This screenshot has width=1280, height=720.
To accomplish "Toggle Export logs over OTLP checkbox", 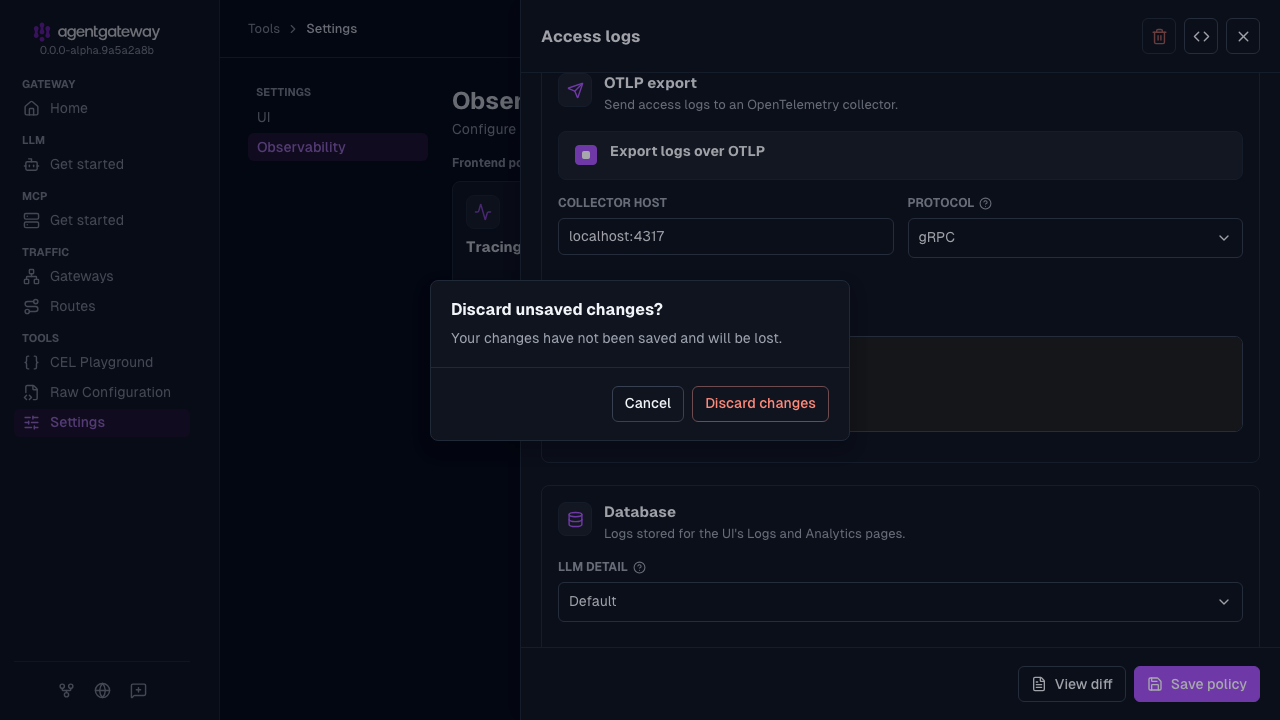I will 586,155.
